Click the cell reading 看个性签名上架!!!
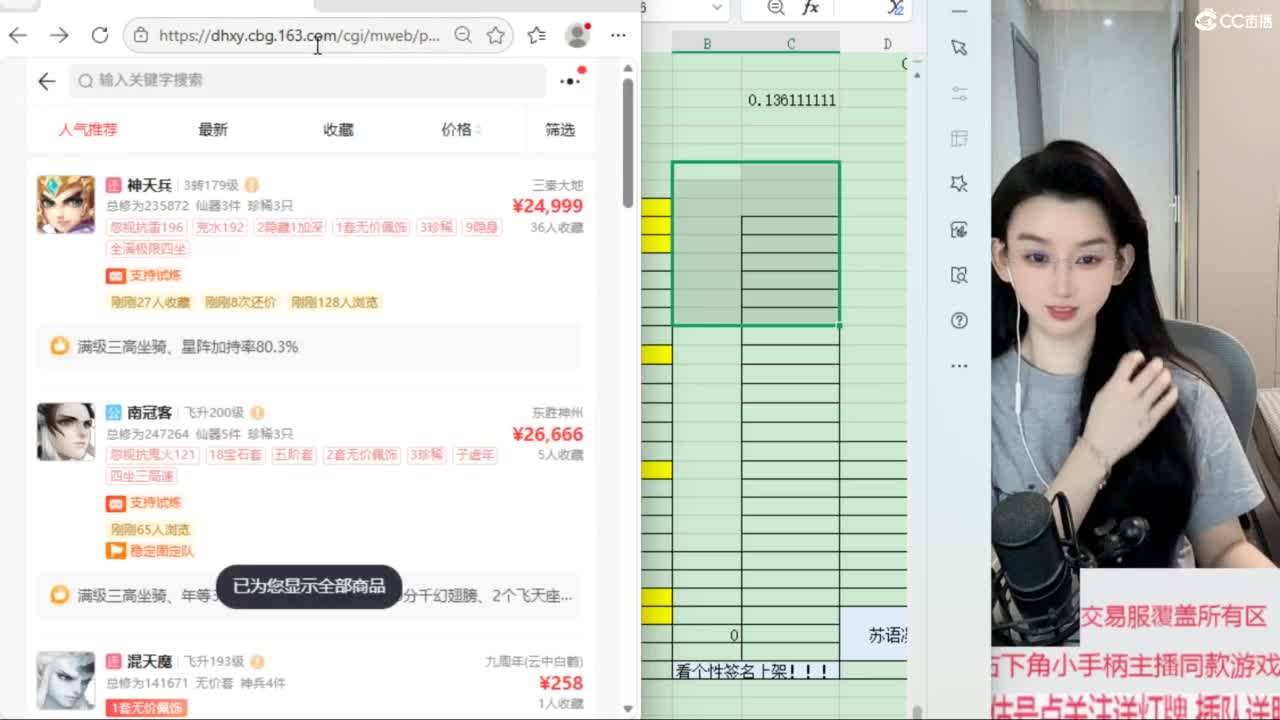The image size is (1280, 720). [756, 671]
